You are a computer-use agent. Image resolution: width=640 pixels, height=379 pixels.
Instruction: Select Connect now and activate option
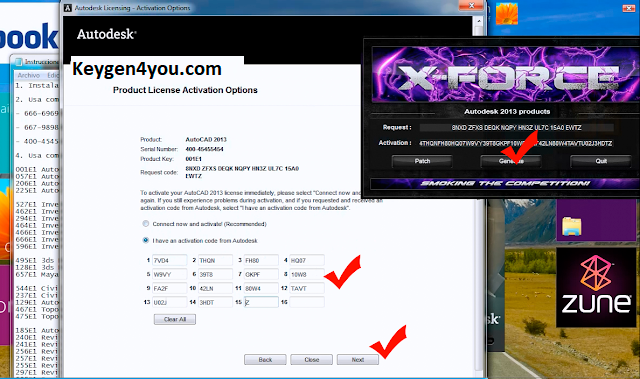146,224
